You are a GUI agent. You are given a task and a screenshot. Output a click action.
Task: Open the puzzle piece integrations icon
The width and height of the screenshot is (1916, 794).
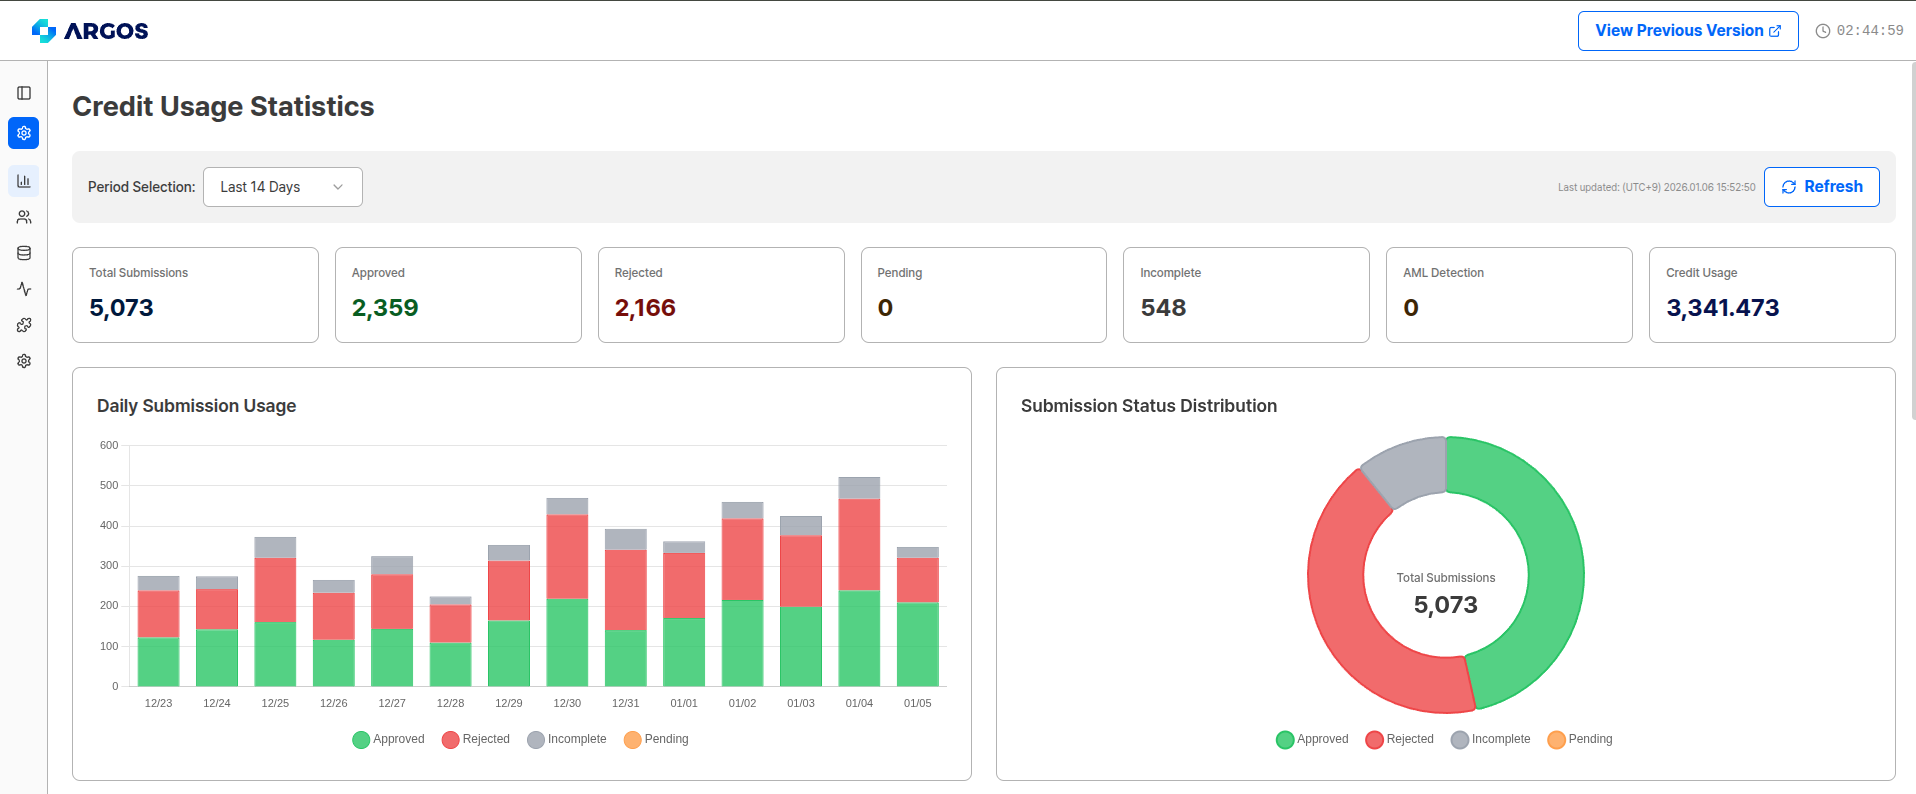pyautogui.click(x=24, y=325)
